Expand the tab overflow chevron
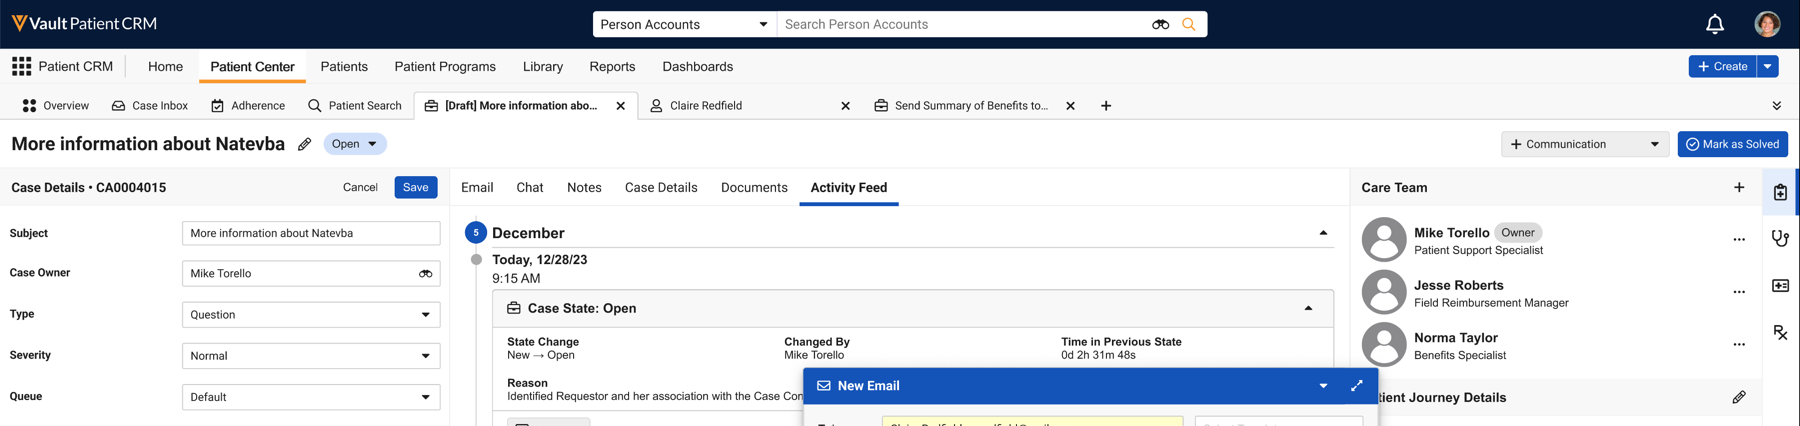1800x426 pixels. [x=1776, y=105]
